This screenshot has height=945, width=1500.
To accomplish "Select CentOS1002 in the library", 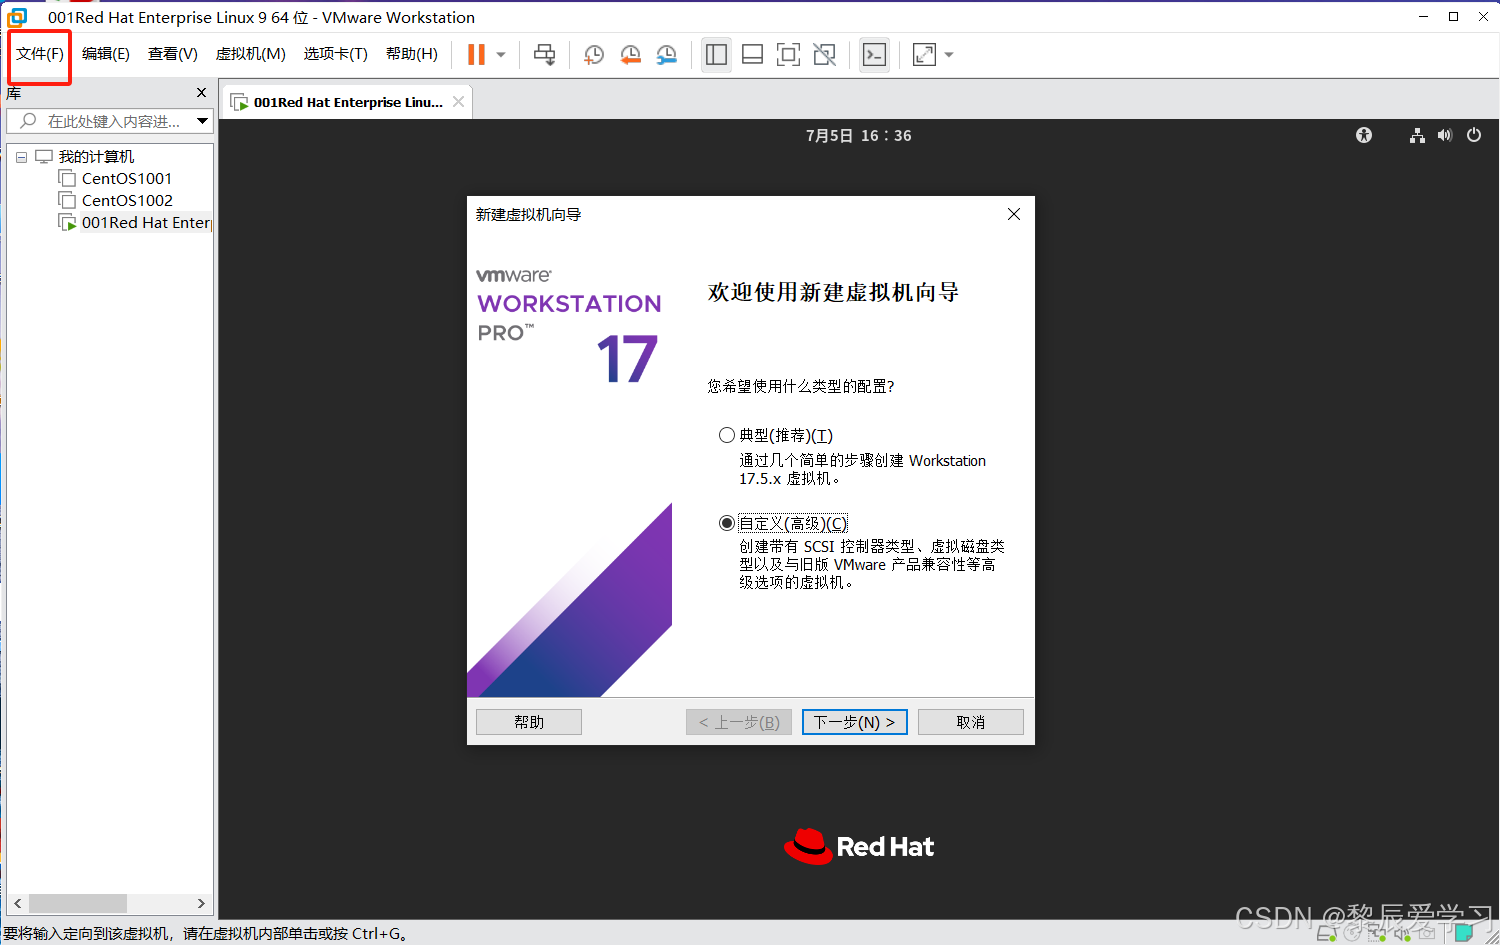I will (x=127, y=201).
